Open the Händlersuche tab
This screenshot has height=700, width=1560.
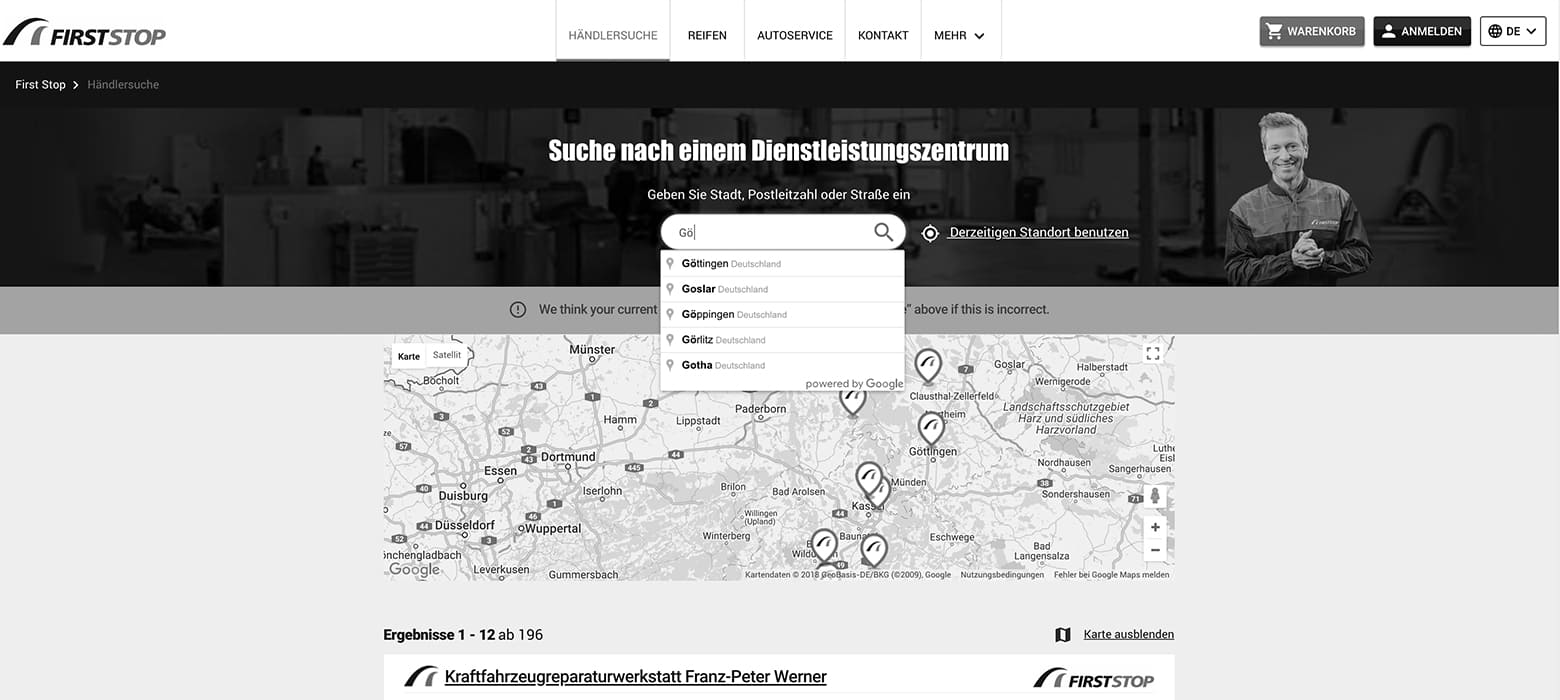click(x=613, y=35)
